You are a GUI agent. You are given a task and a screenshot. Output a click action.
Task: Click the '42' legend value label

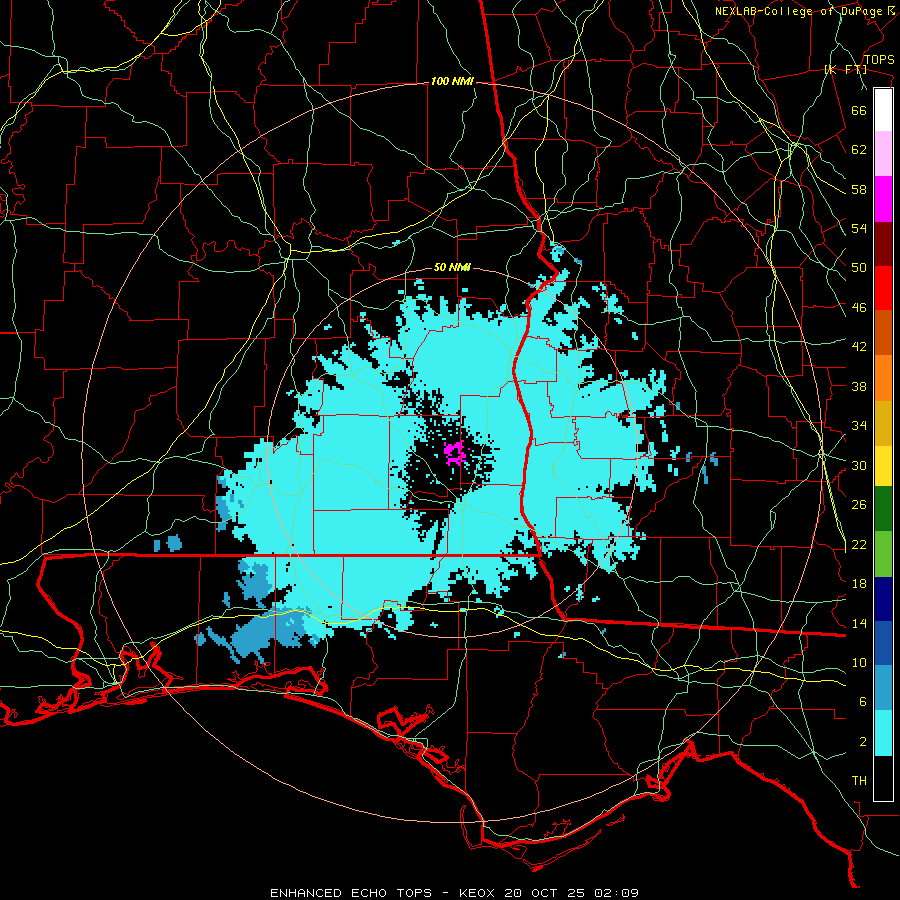859,347
